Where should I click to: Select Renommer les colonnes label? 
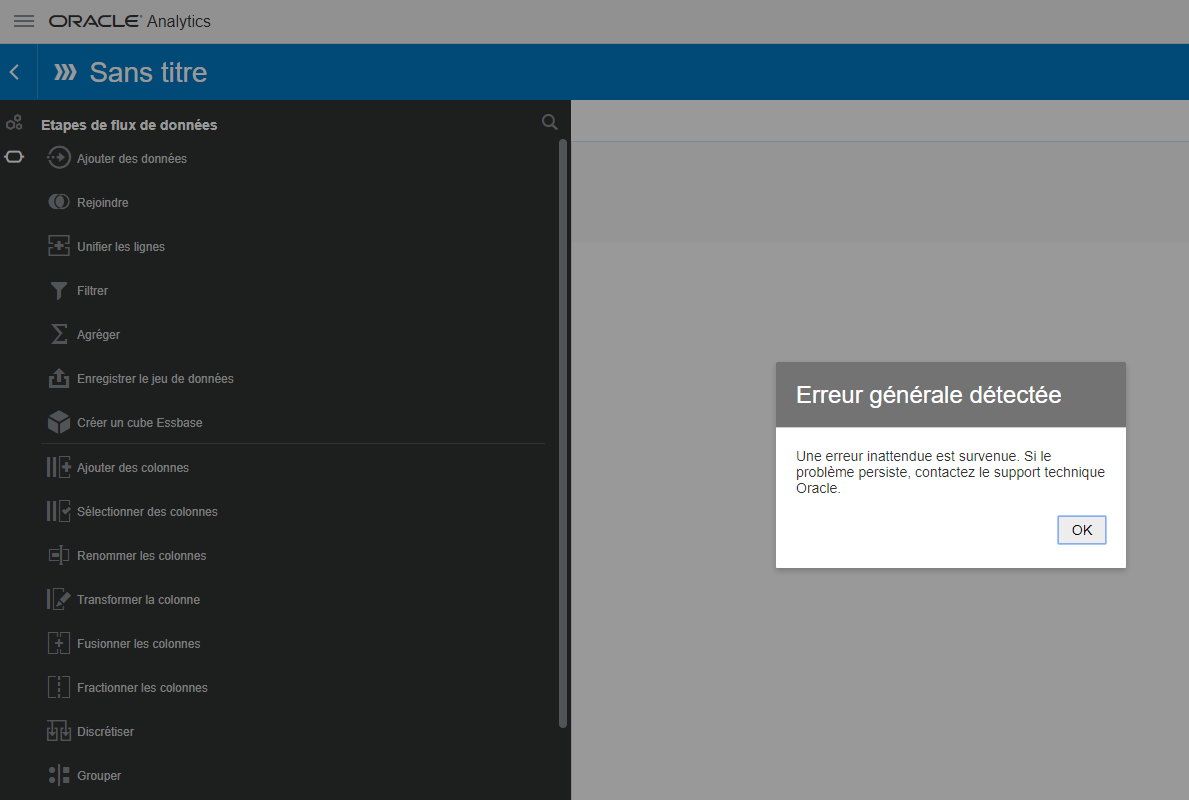[x=142, y=556]
